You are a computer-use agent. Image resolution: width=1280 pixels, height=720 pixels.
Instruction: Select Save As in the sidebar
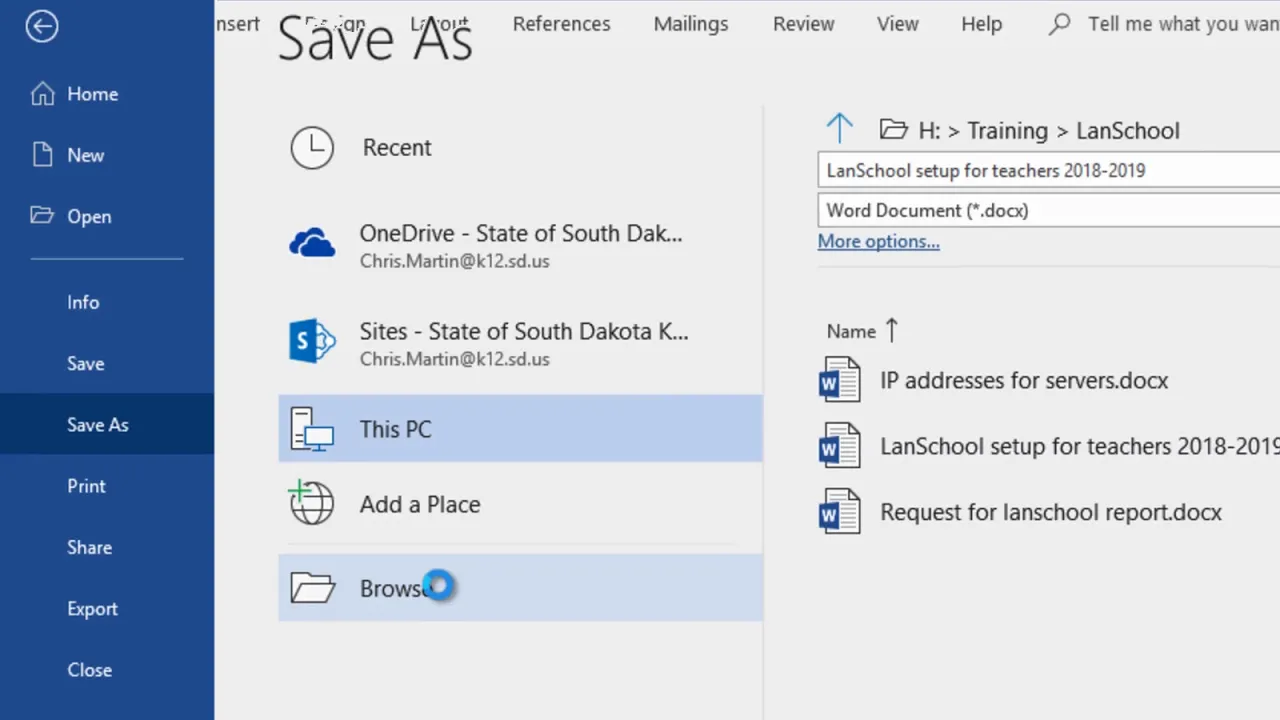(107, 424)
